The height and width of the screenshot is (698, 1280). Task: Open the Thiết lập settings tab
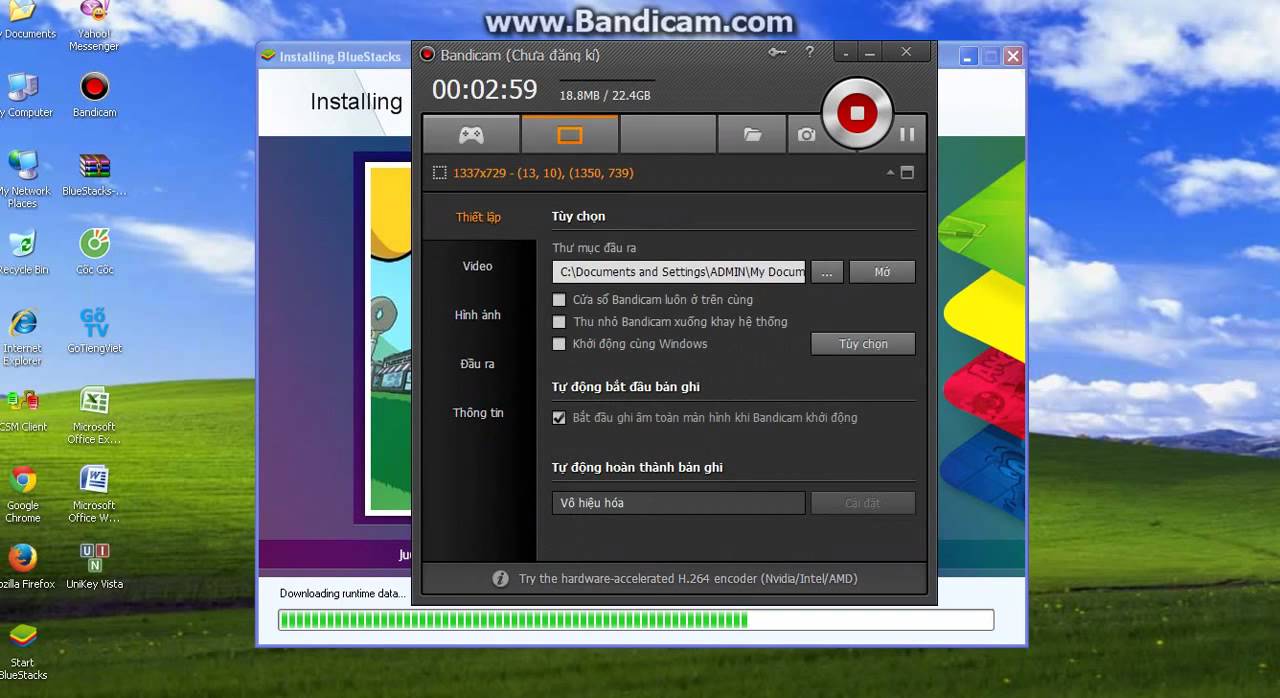click(478, 217)
